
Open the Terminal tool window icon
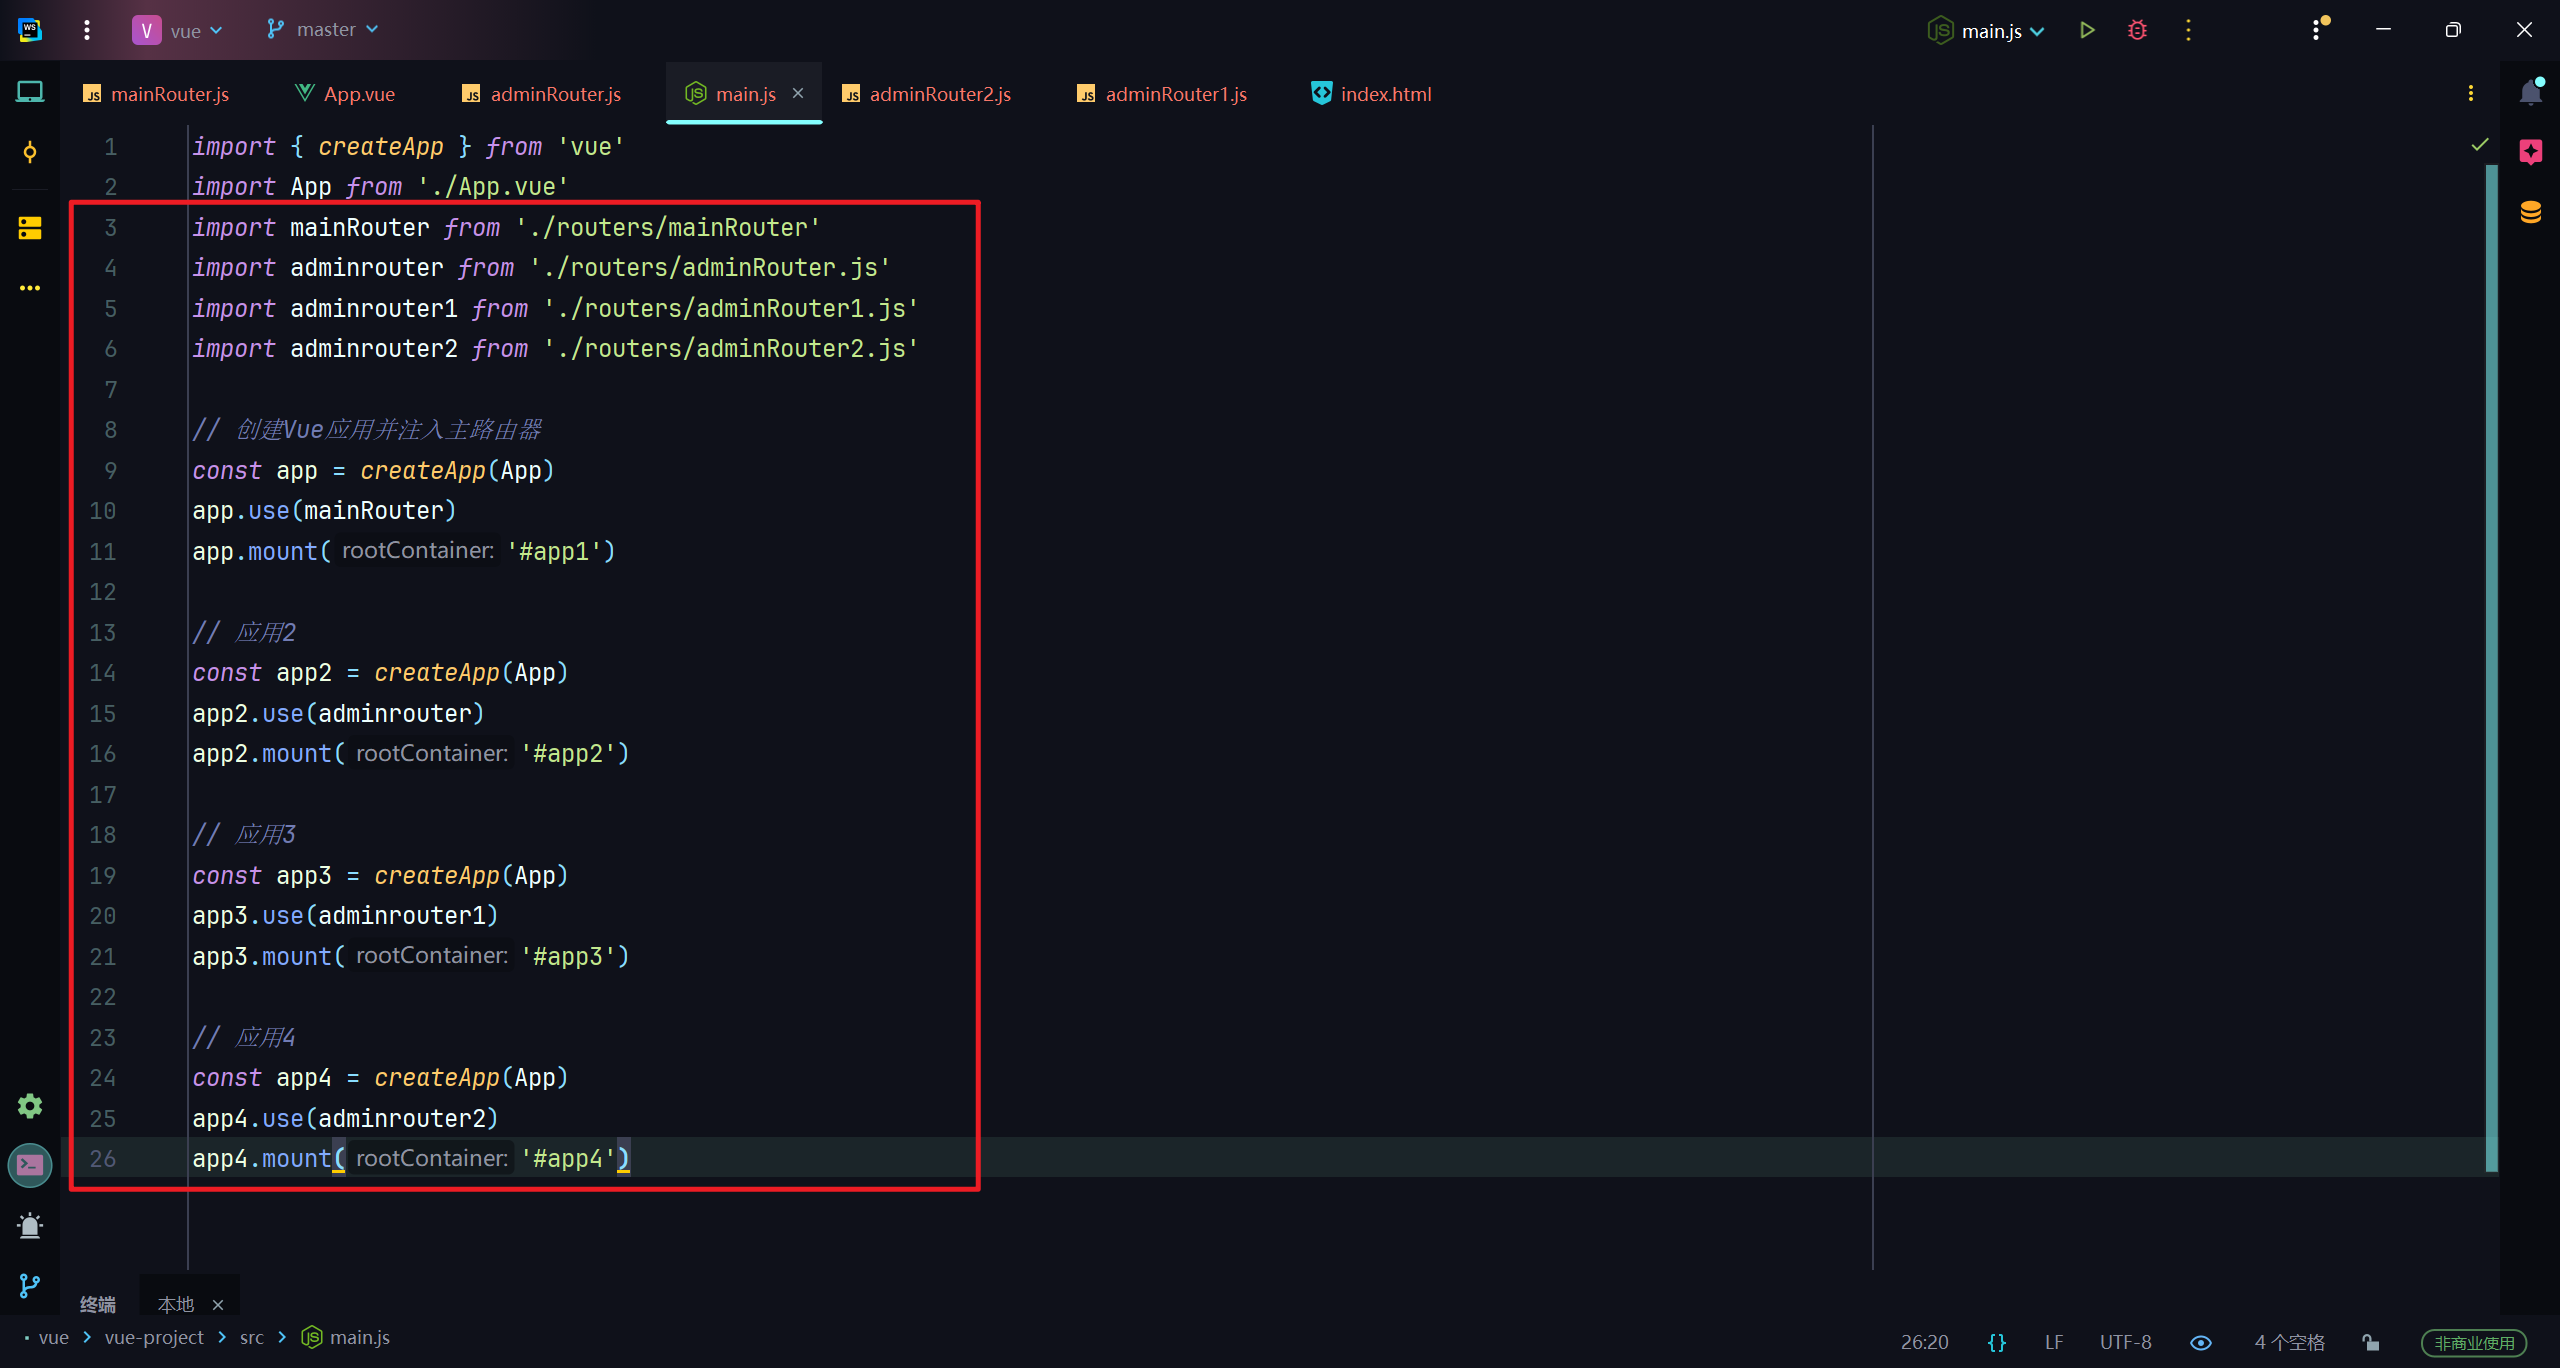point(30,1165)
